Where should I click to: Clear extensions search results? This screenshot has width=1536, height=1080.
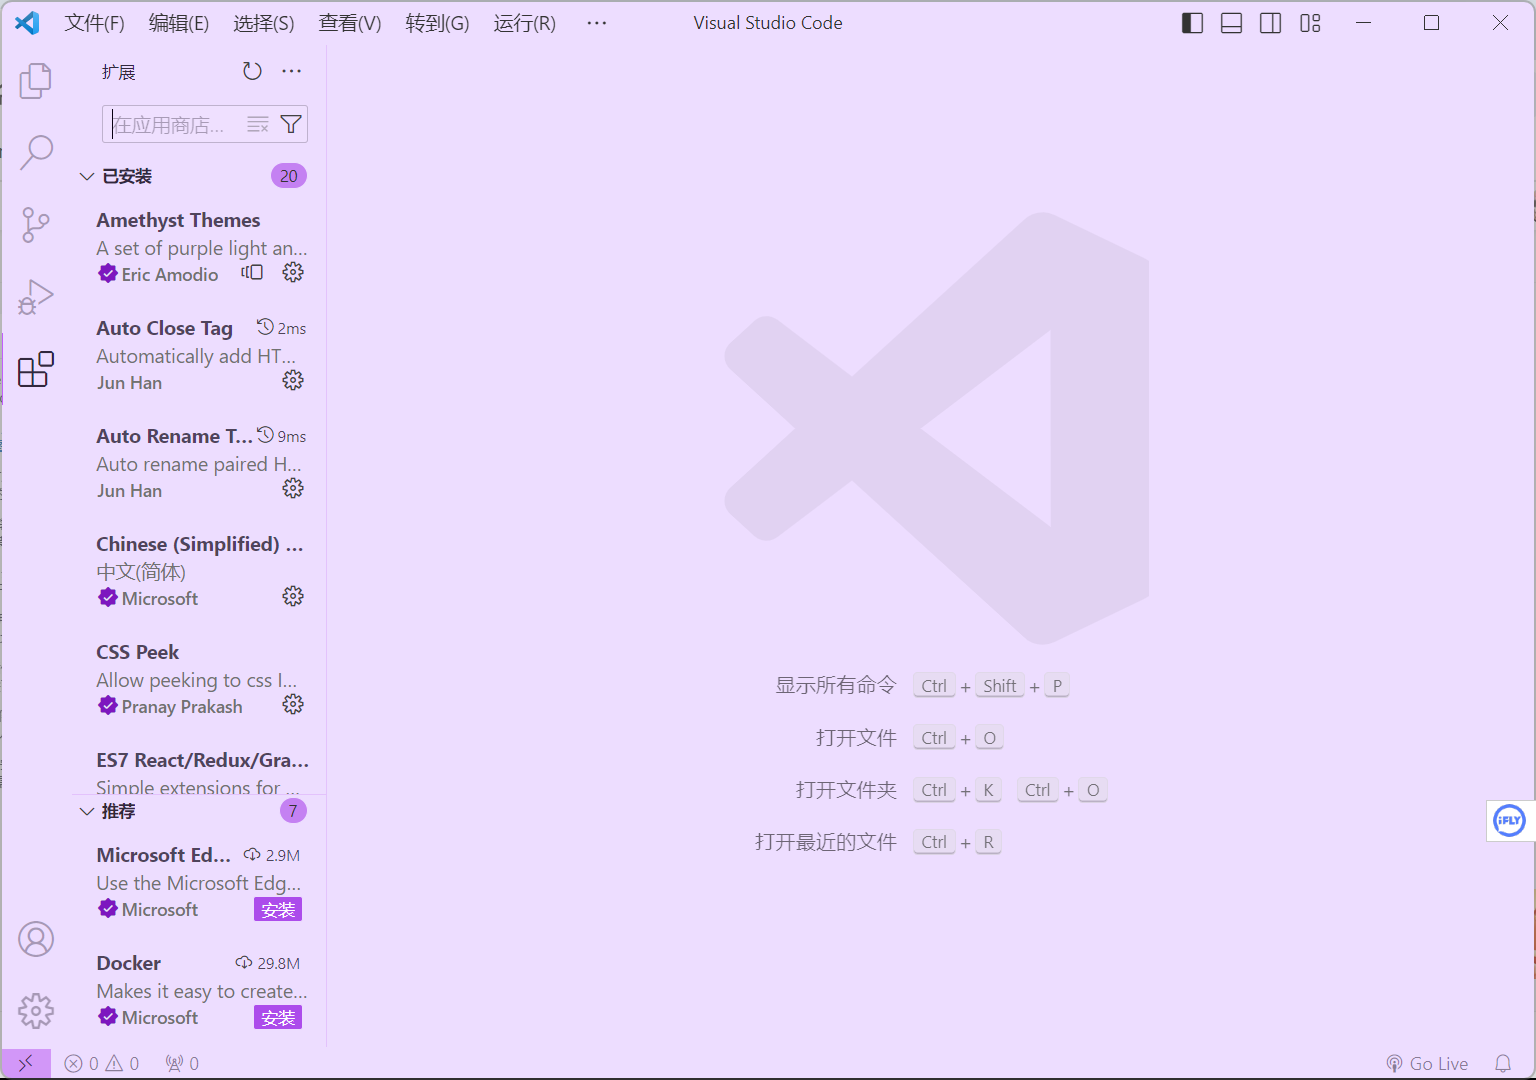pos(258,124)
